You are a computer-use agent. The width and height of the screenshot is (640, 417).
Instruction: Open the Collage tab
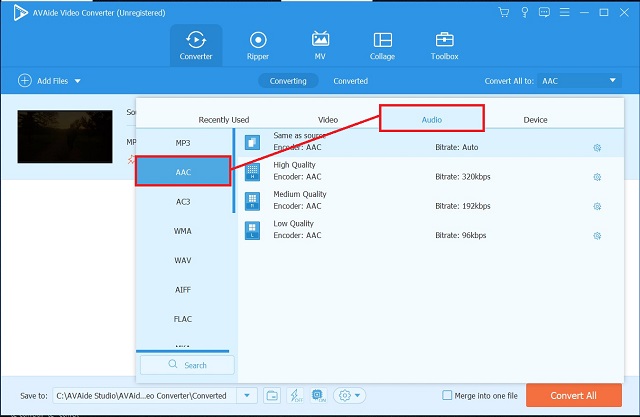click(x=382, y=45)
